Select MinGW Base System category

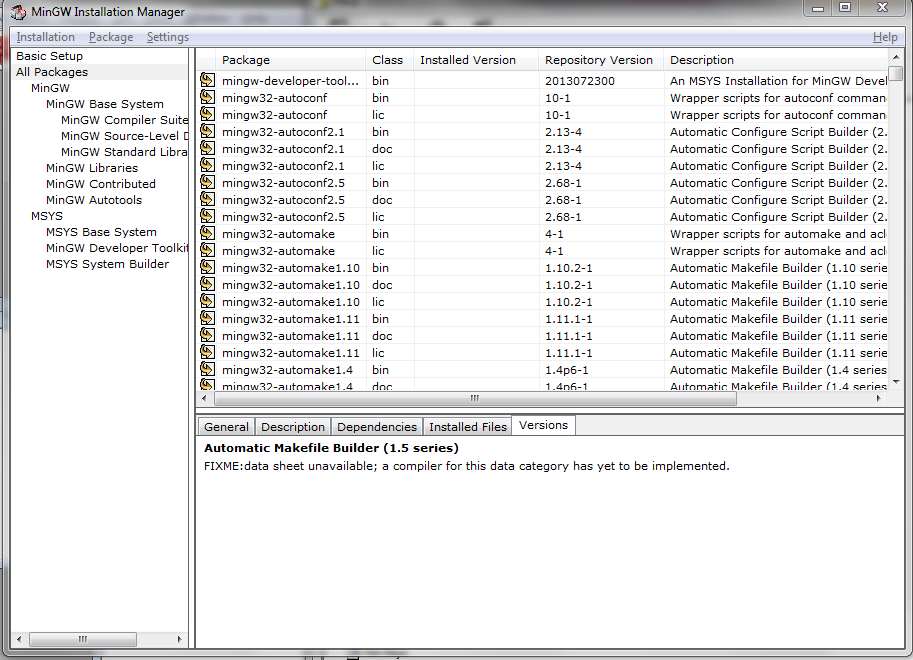click(x=105, y=104)
